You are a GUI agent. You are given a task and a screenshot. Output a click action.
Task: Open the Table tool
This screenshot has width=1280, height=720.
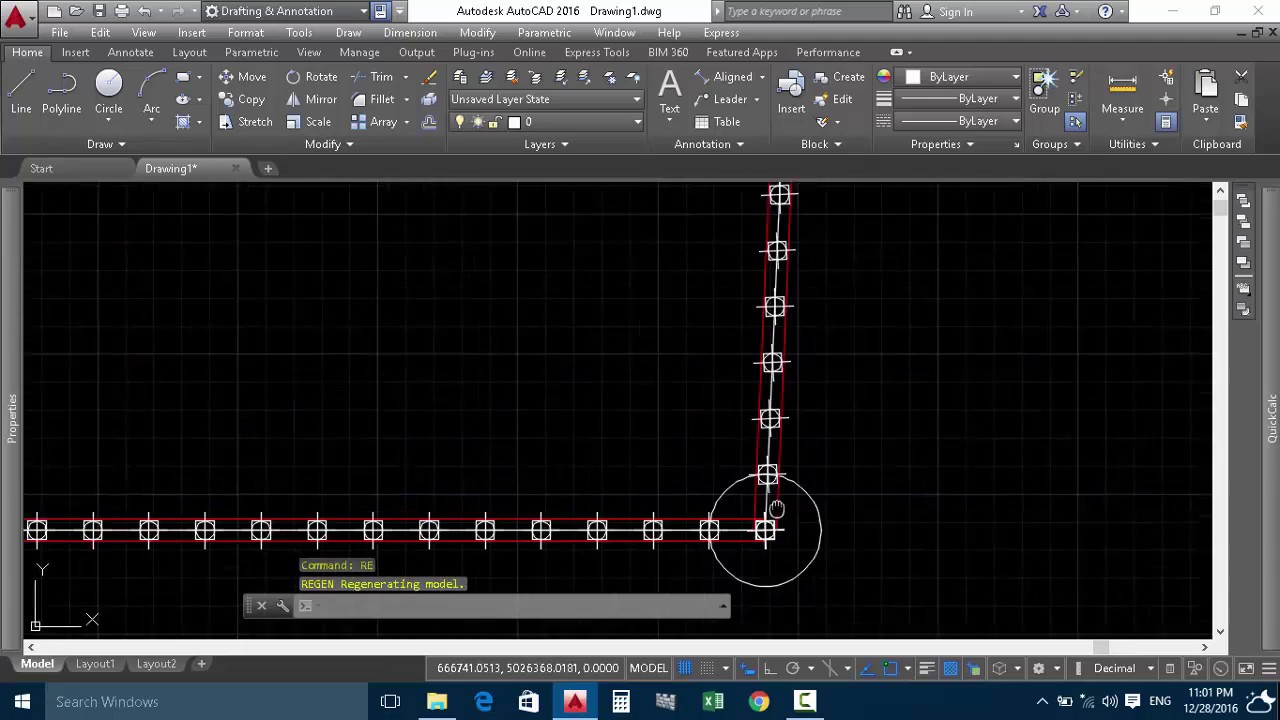click(x=717, y=121)
